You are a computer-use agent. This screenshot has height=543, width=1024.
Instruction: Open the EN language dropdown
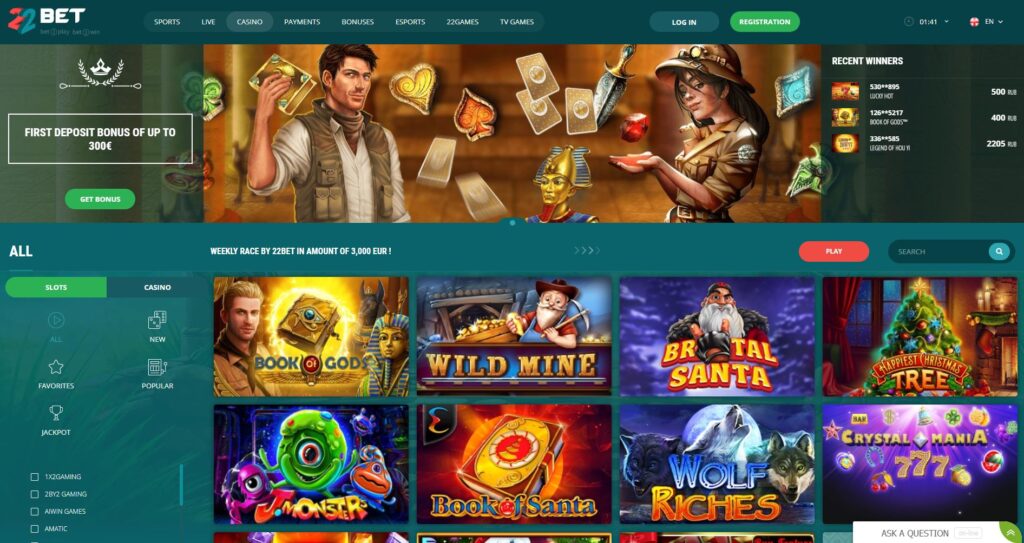[x=986, y=22]
